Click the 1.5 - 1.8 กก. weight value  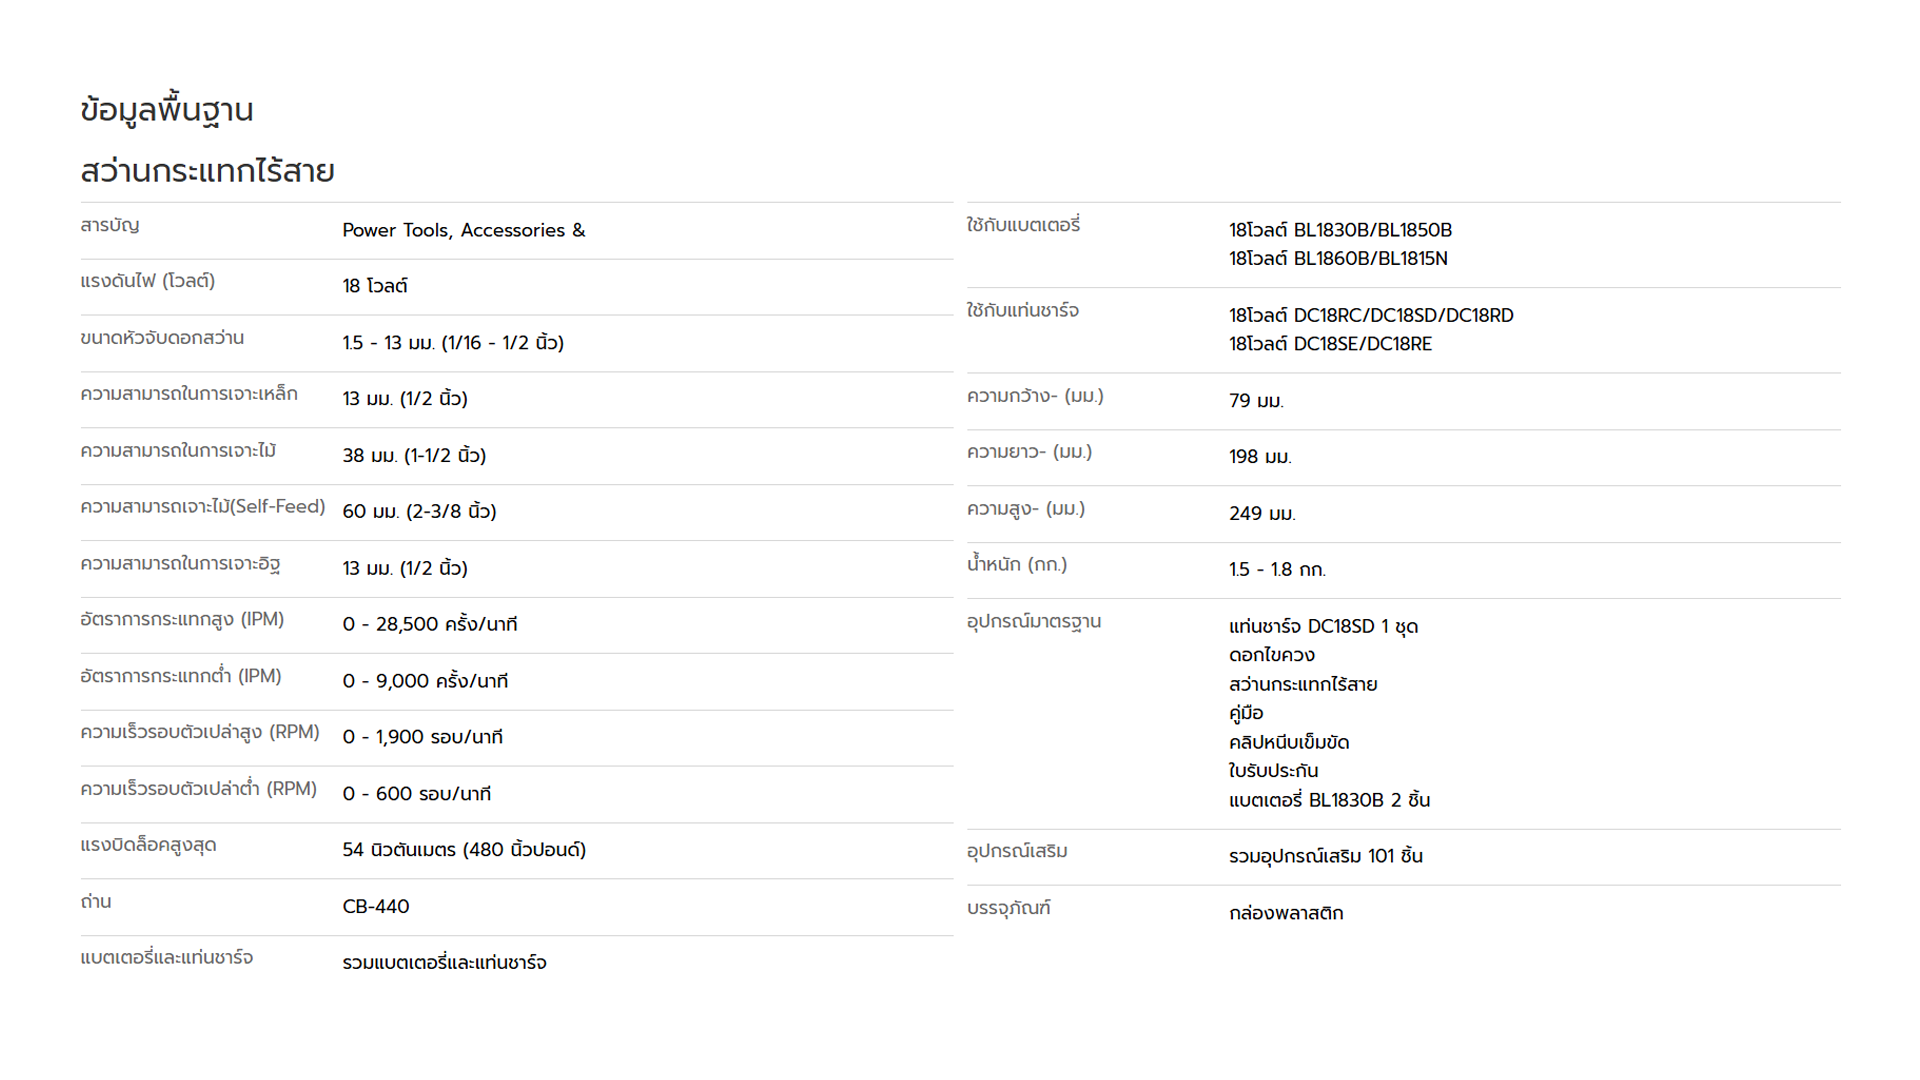click(1277, 570)
